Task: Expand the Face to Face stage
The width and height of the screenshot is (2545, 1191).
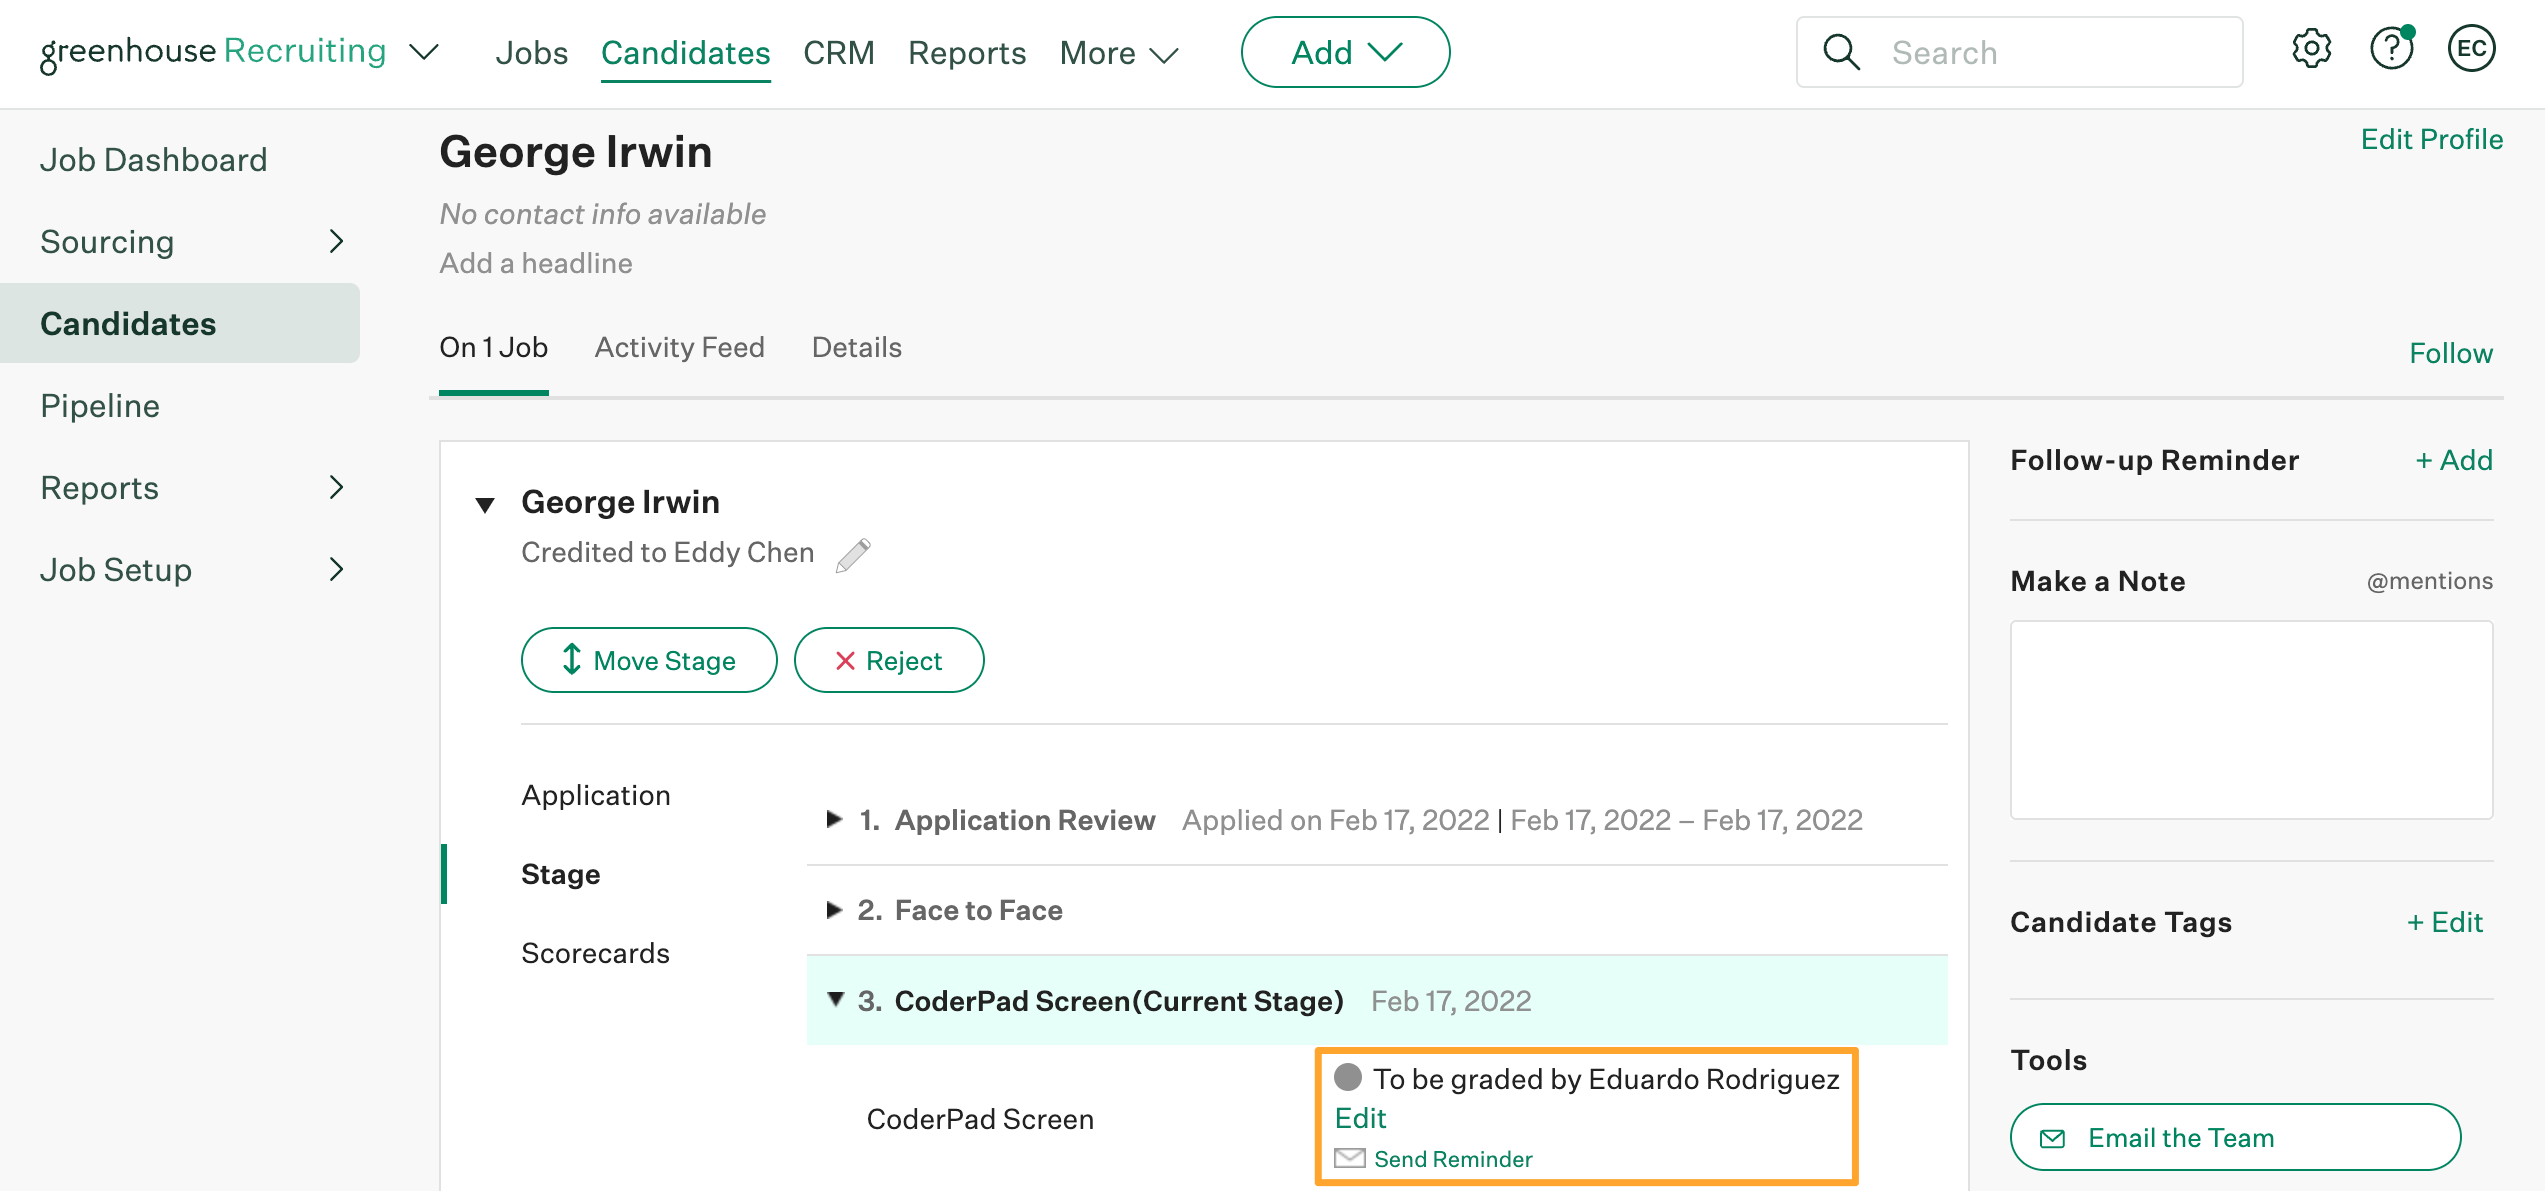Action: pos(834,909)
